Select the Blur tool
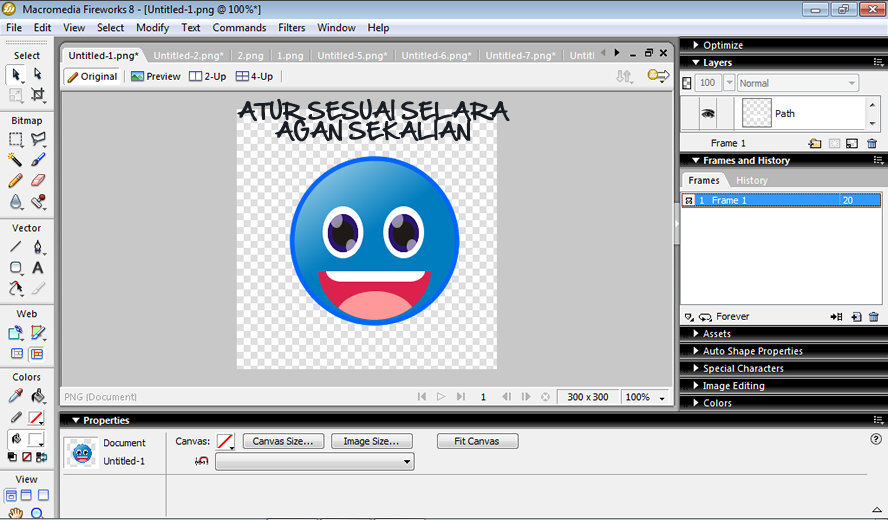This screenshot has height=520, width=888. [15, 202]
